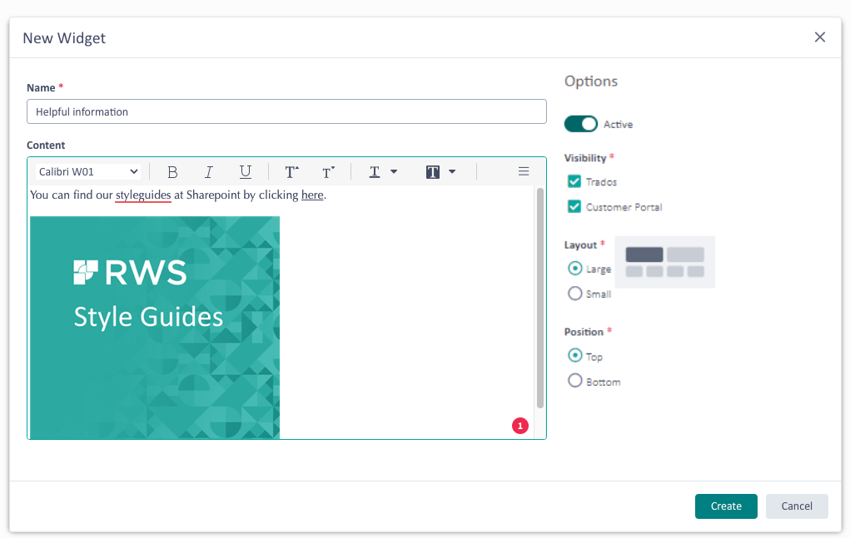Open the Calibri W01 font dropdown

87,172
